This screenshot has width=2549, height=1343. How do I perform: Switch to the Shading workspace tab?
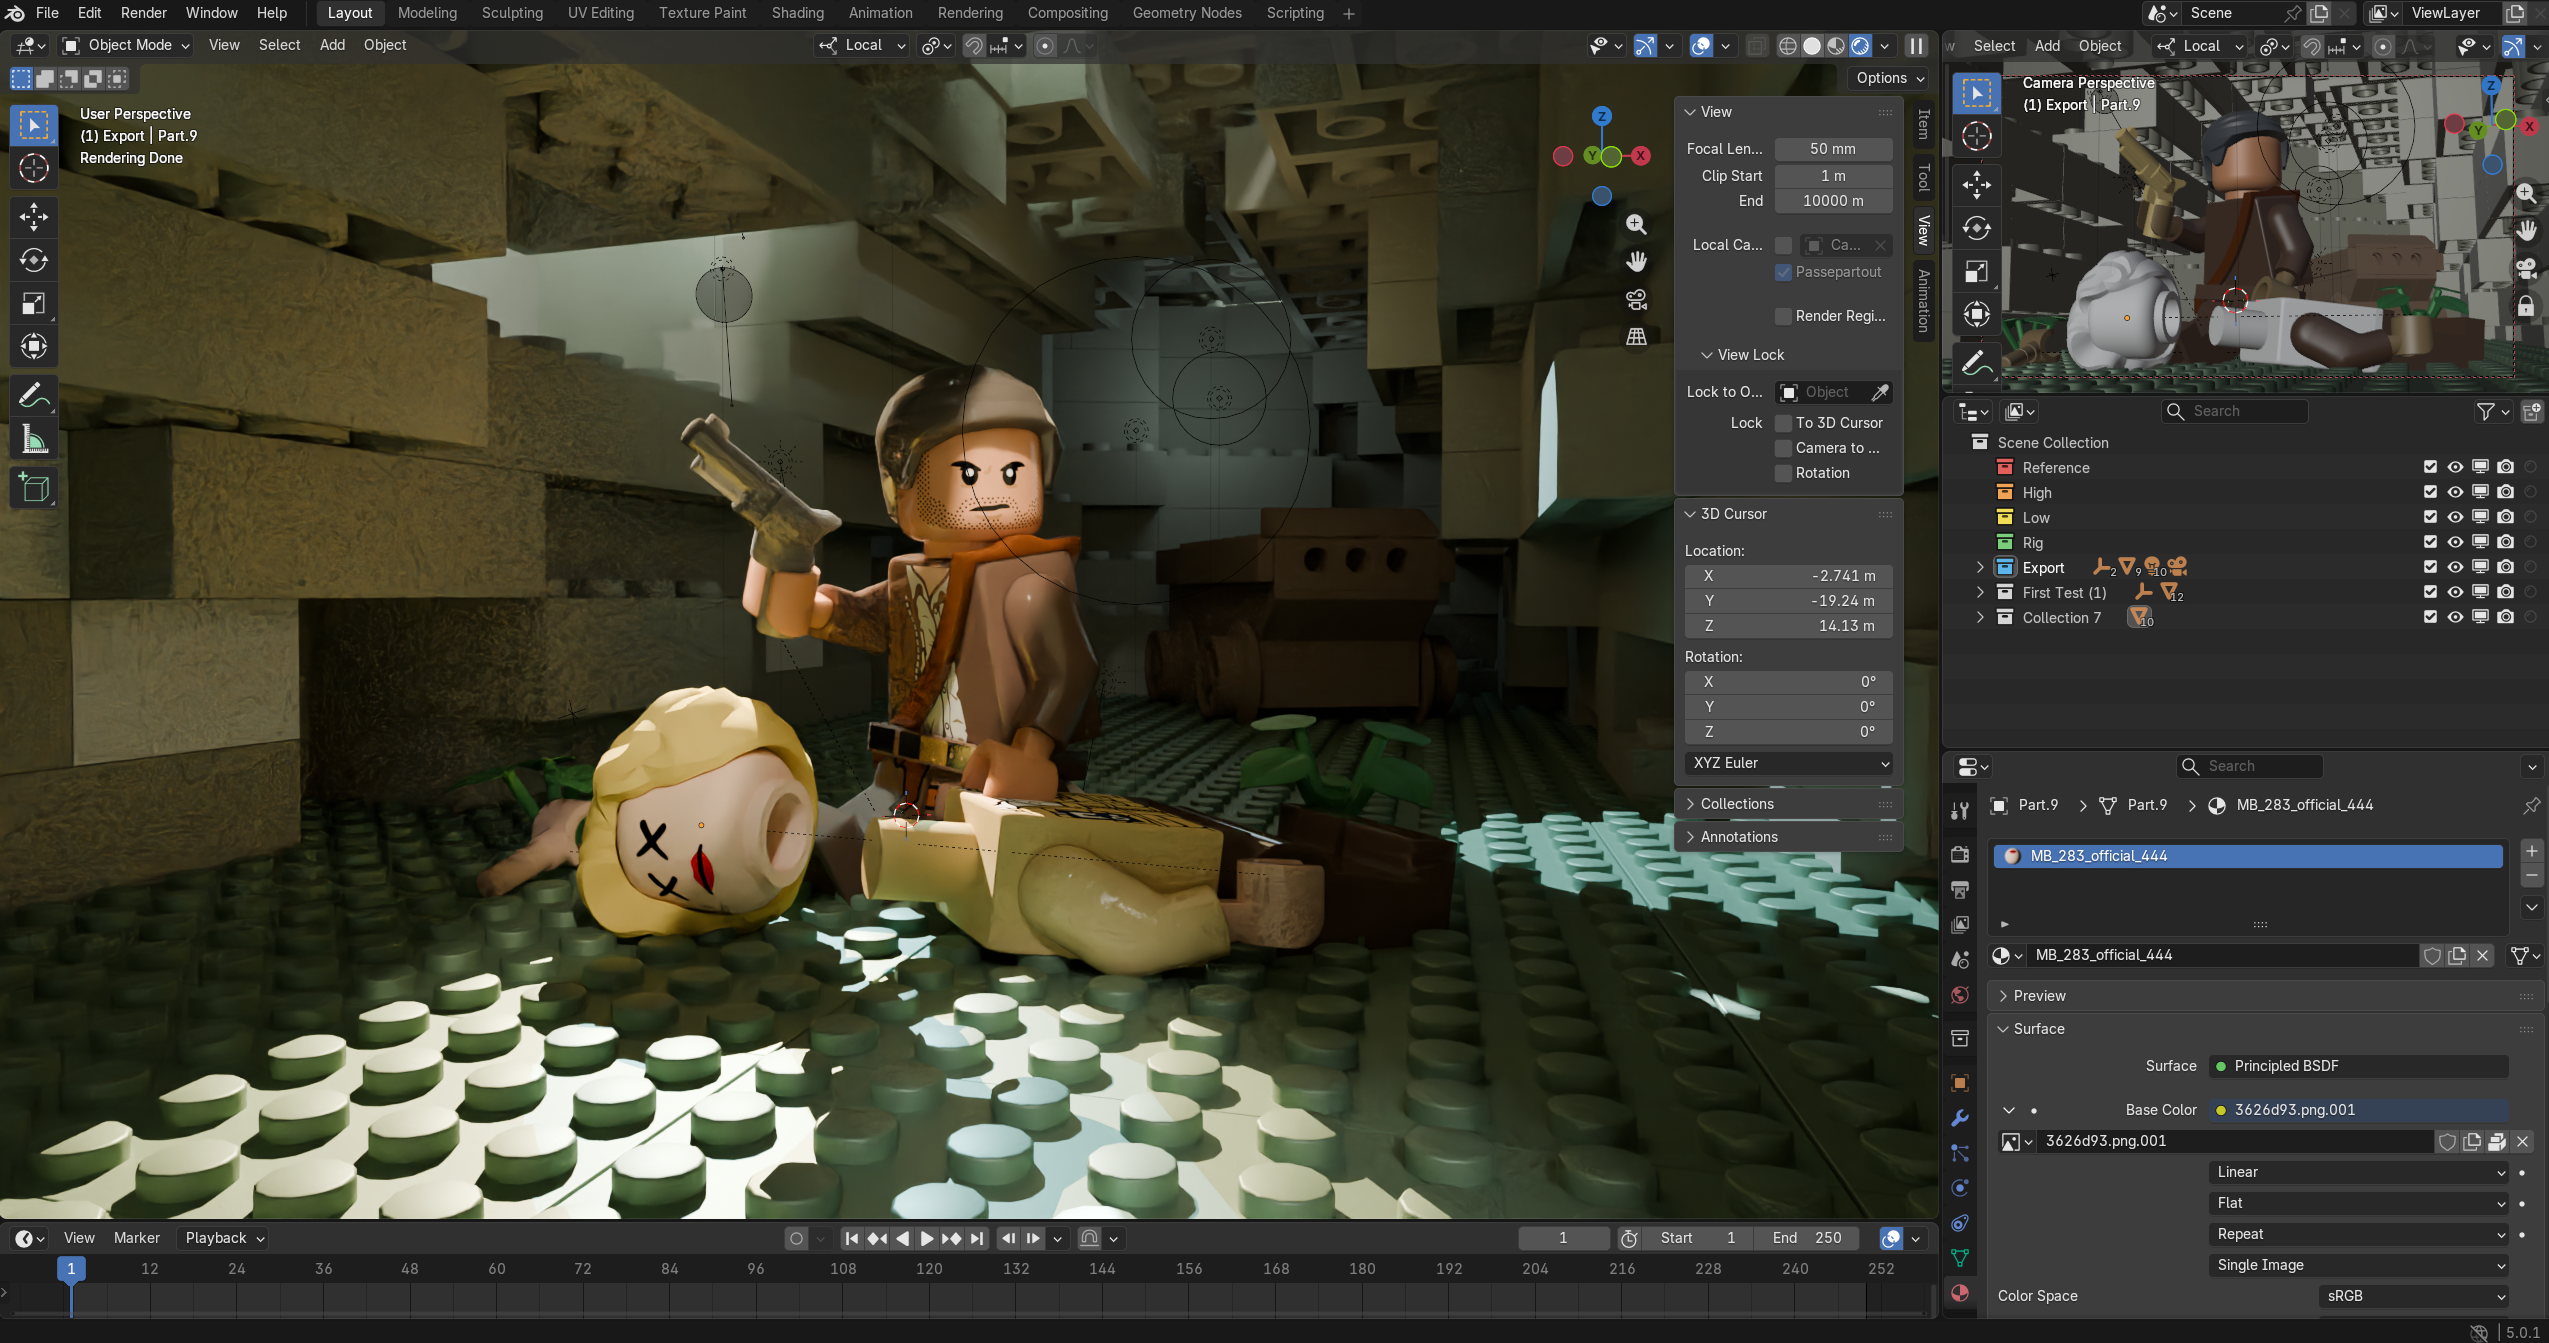[x=797, y=13]
